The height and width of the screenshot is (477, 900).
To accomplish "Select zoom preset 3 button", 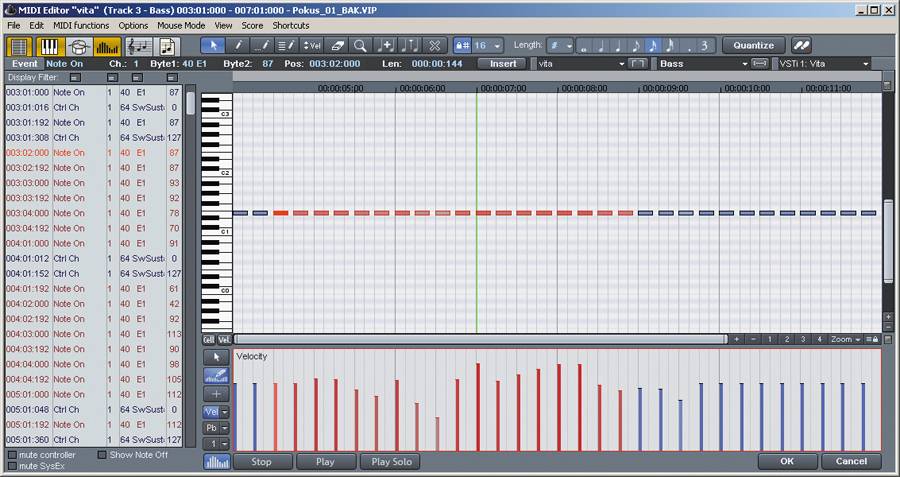I will point(803,340).
